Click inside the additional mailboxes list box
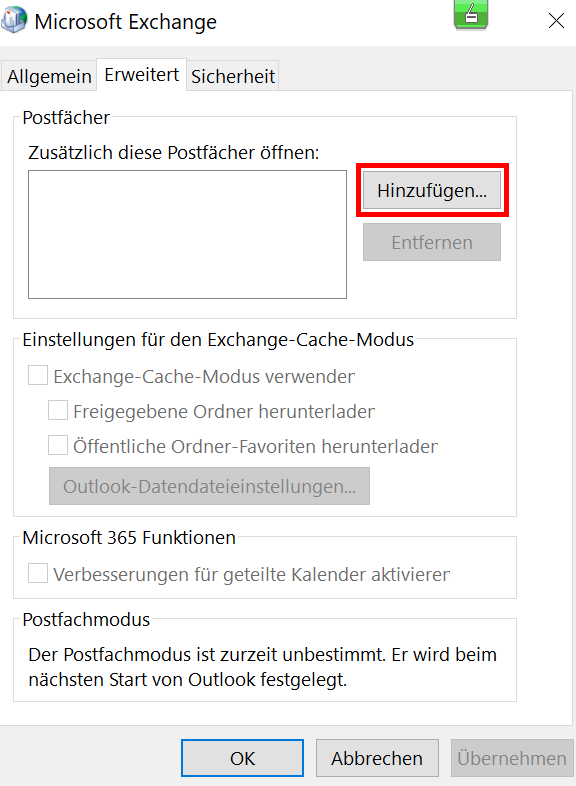 [187, 235]
